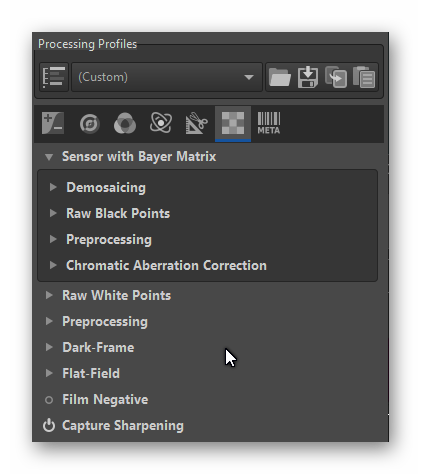This screenshot has height=474, width=421.
Task: Open the META metadata tab
Action: tap(269, 123)
